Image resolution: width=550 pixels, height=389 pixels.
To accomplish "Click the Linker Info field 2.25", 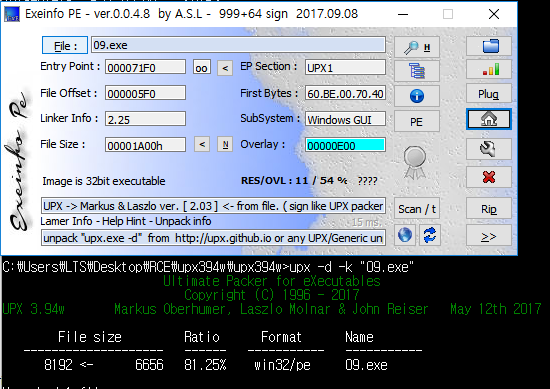I will (145, 119).
